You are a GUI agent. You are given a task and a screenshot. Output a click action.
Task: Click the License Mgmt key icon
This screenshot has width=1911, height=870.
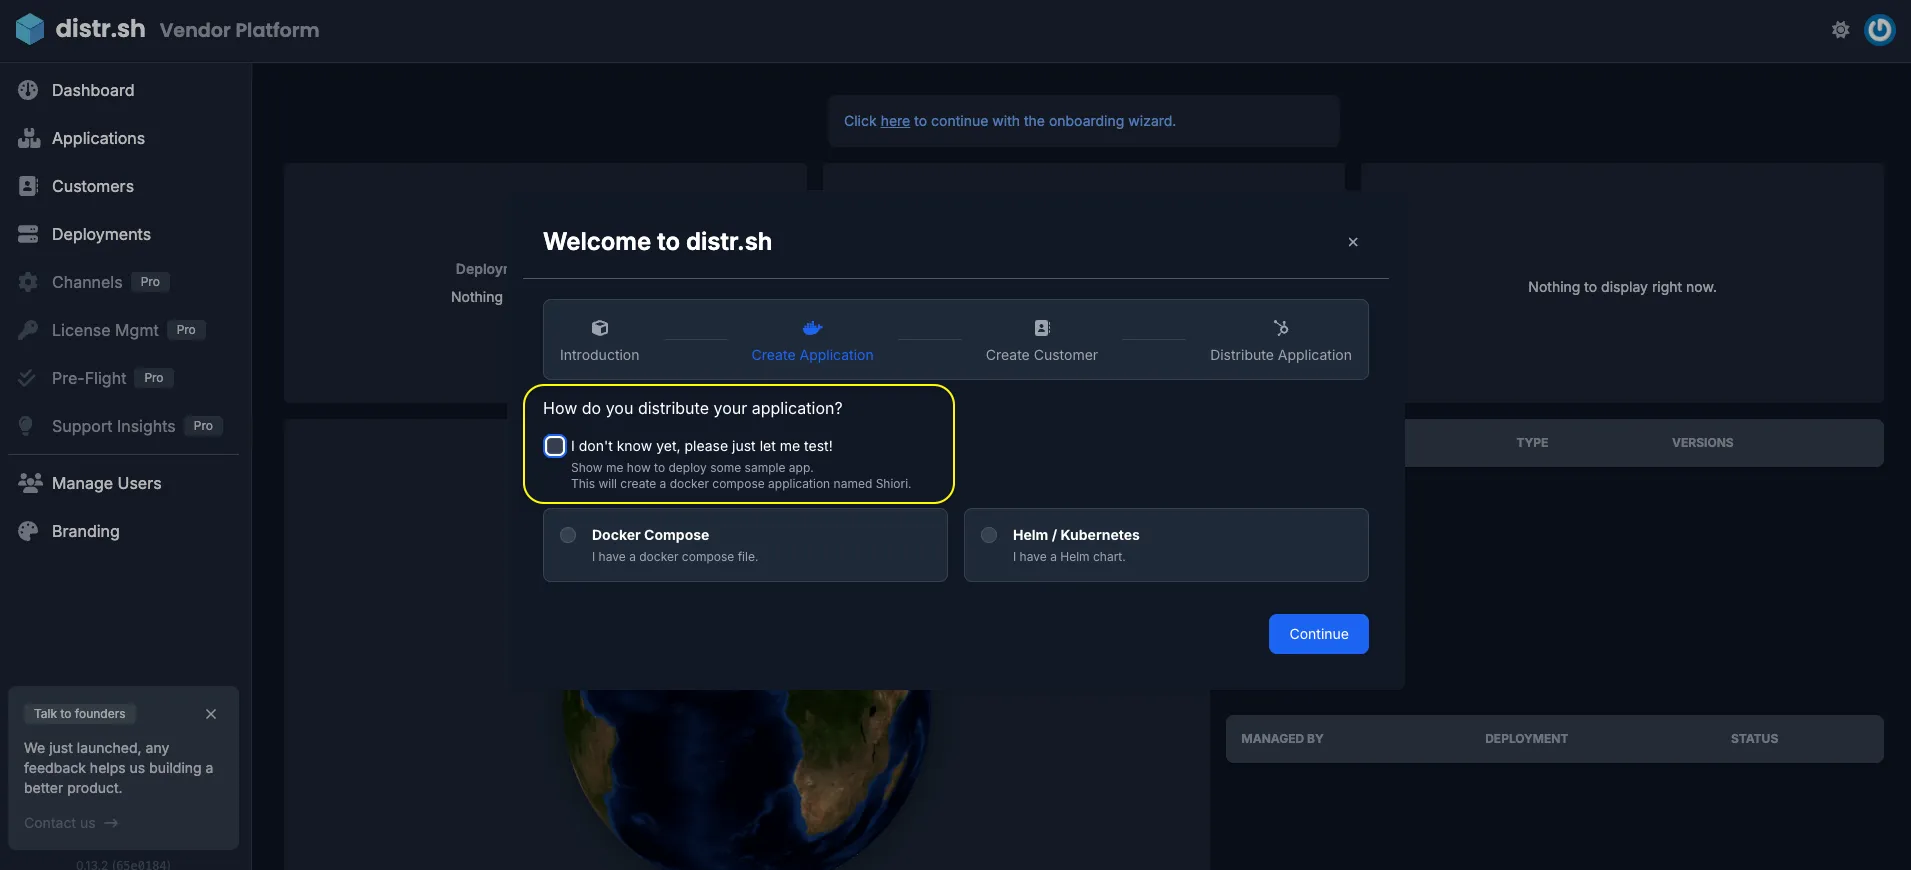coord(28,330)
